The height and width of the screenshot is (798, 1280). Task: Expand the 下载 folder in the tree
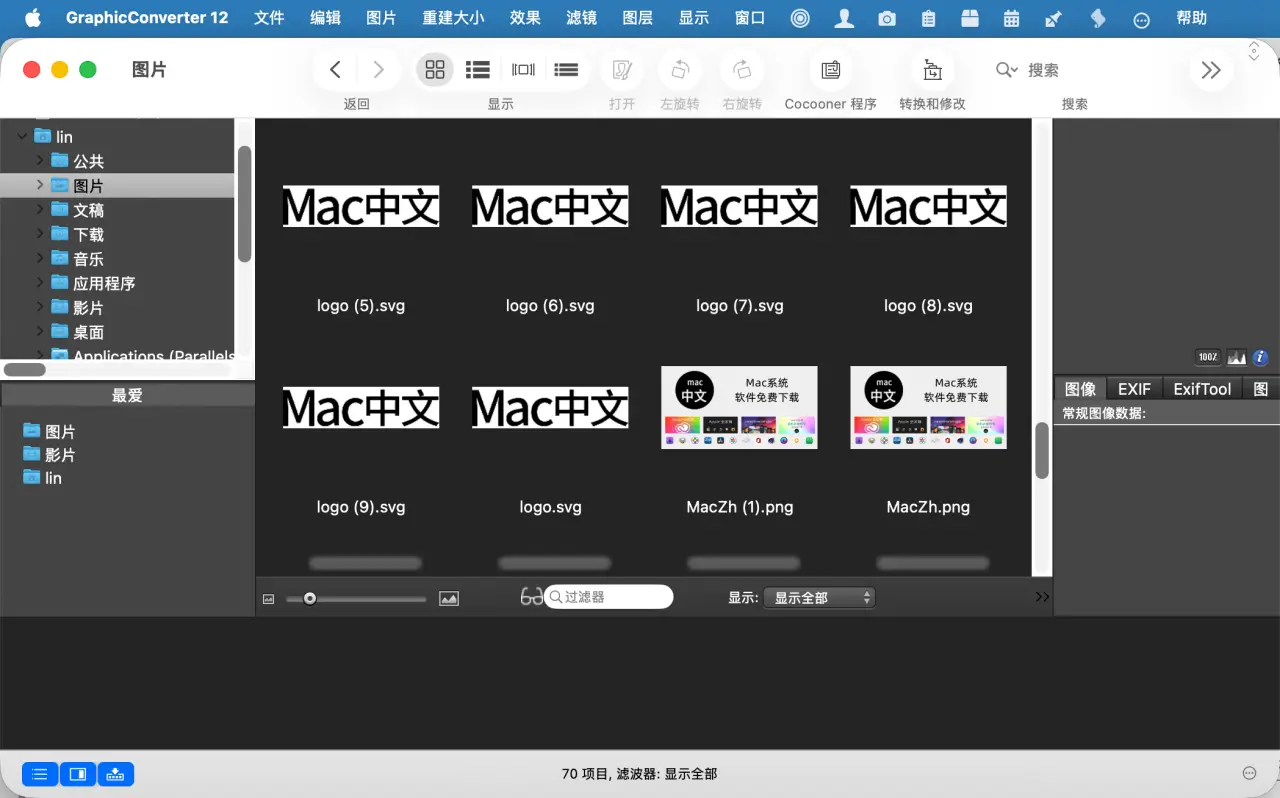pyautogui.click(x=40, y=234)
